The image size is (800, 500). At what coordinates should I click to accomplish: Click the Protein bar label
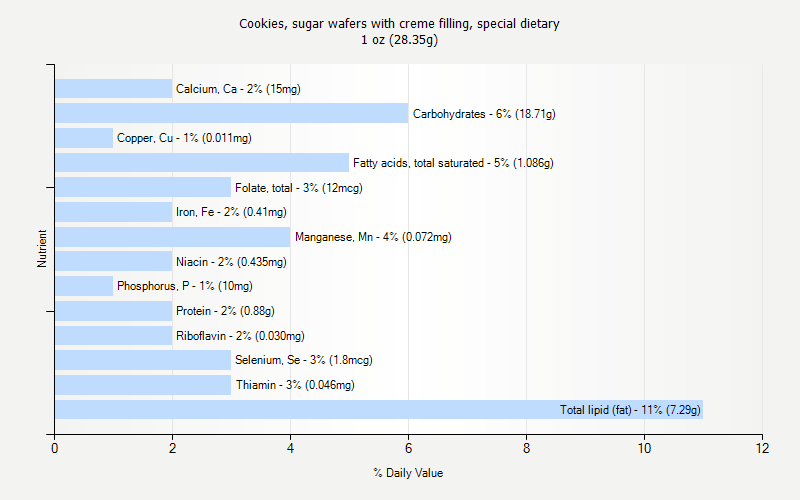click(x=225, y=311)
